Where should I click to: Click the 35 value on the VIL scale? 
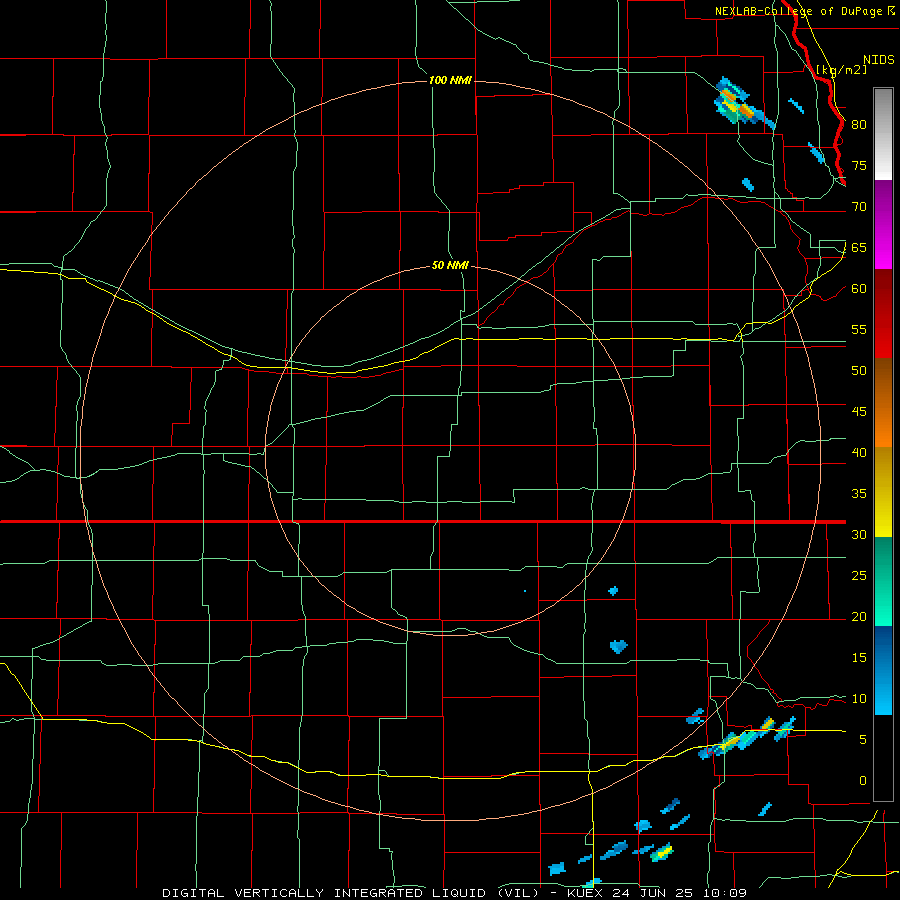[859, 494]
